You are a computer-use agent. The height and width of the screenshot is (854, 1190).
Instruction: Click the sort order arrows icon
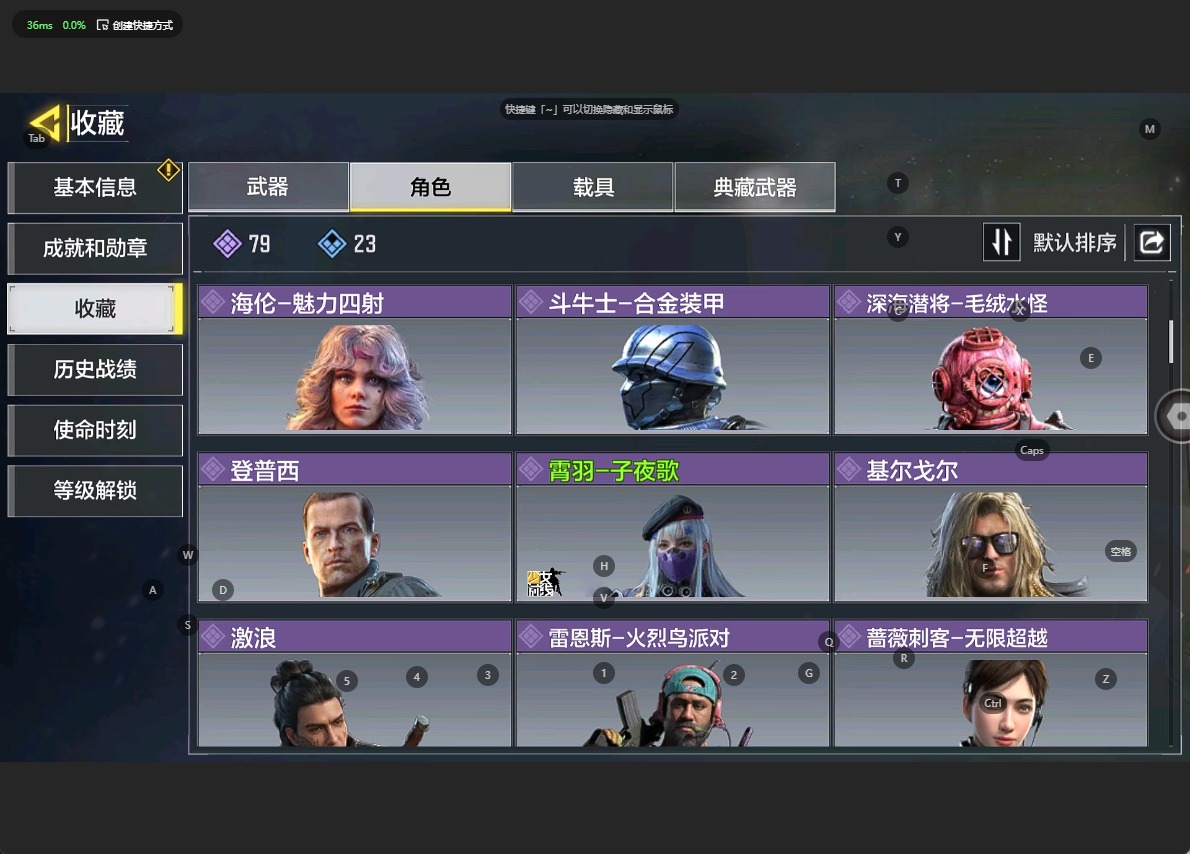[x=1001, y=243]
